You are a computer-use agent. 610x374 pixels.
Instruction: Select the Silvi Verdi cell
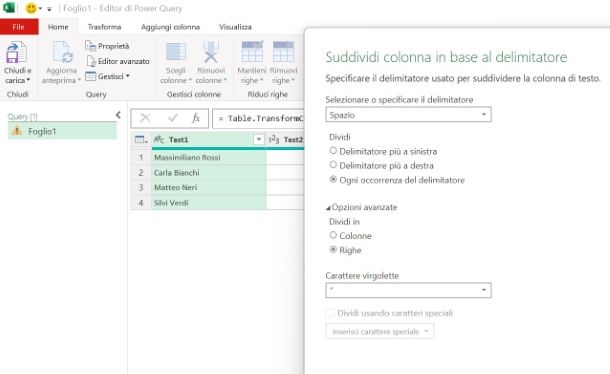[x=209, y=202]
